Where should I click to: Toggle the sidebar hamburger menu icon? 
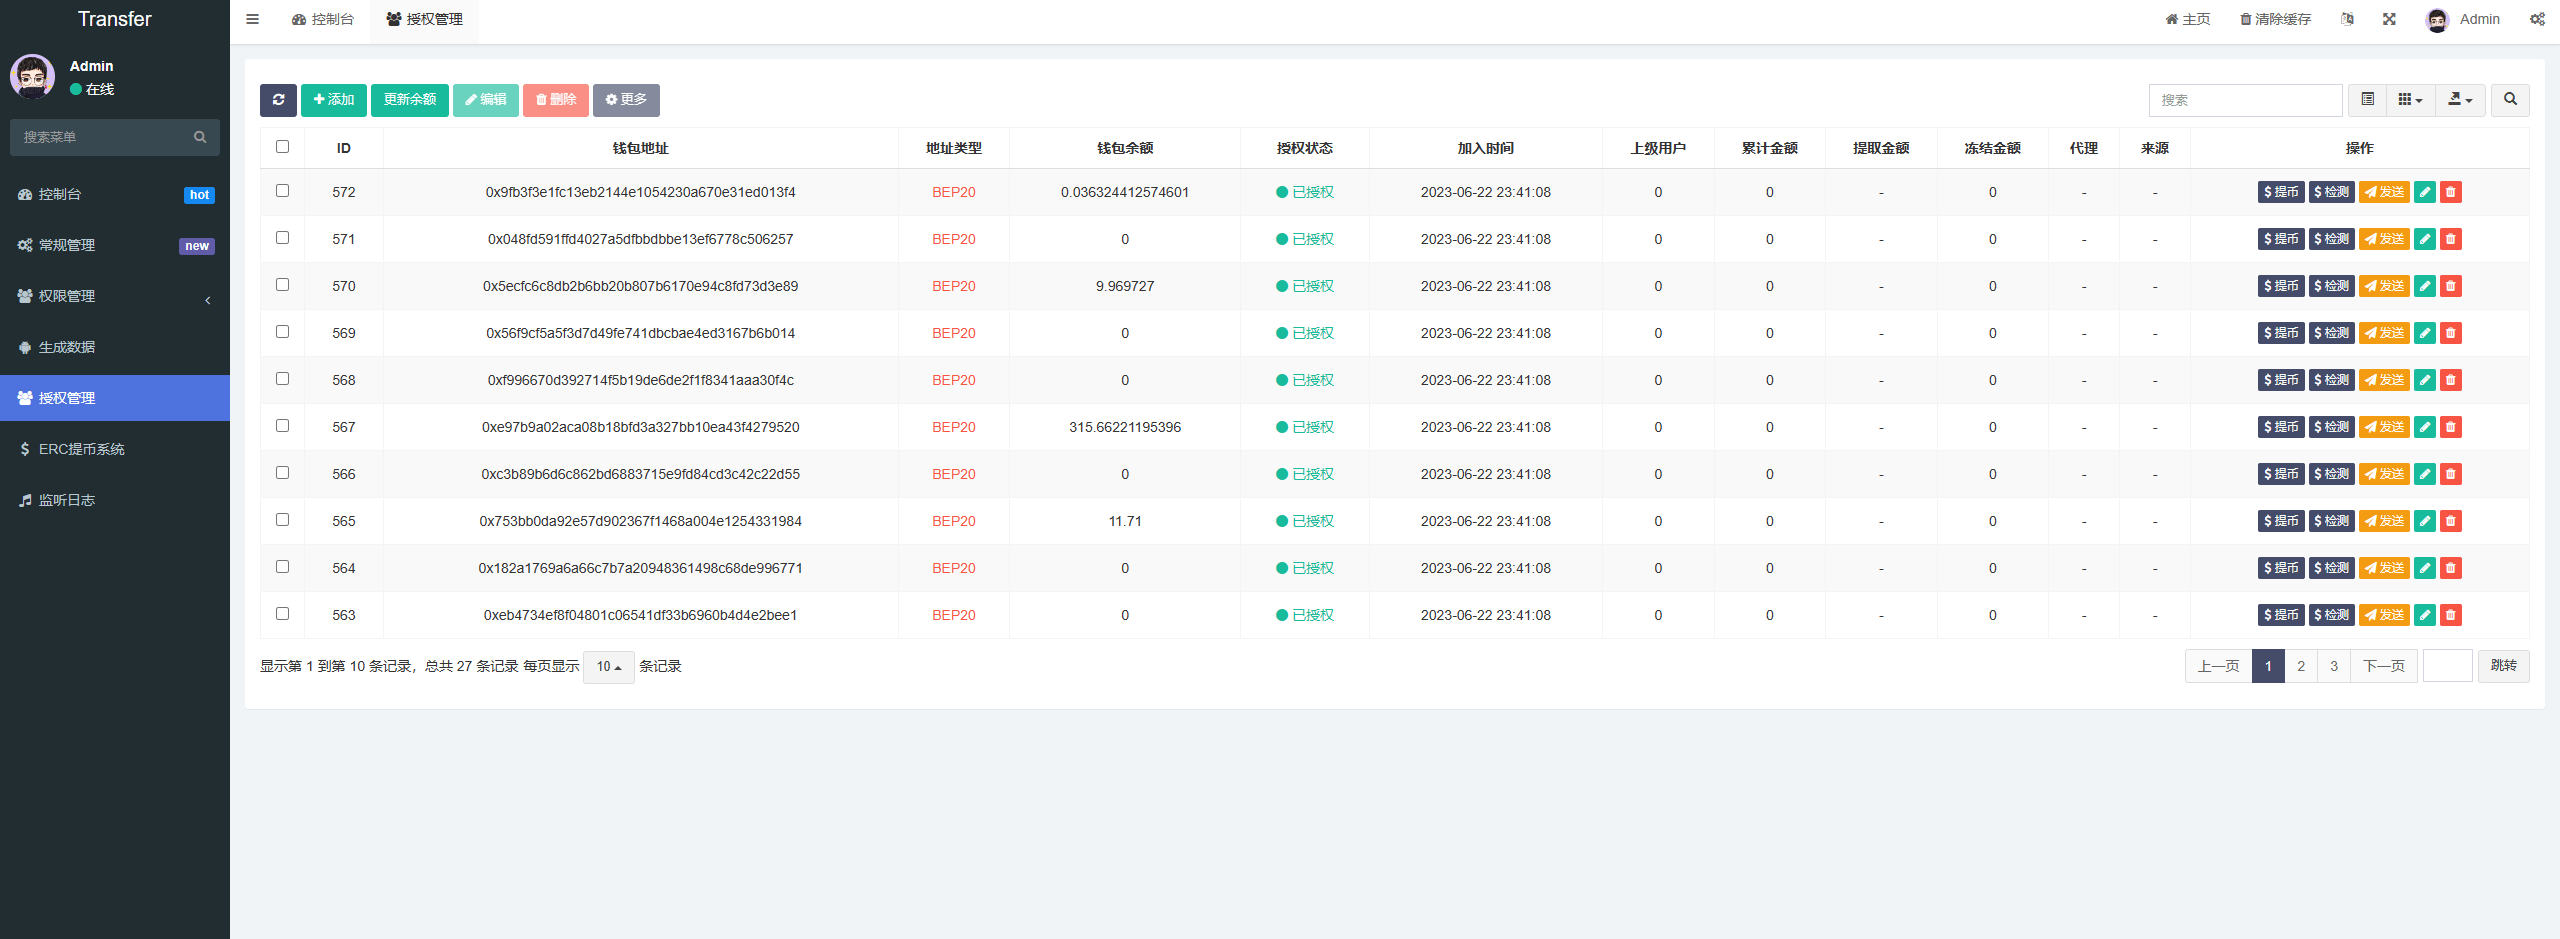253,19
